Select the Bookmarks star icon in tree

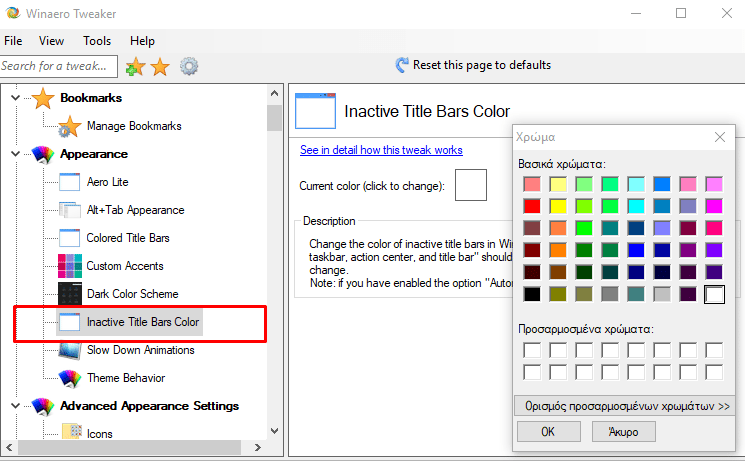[43, 98]
